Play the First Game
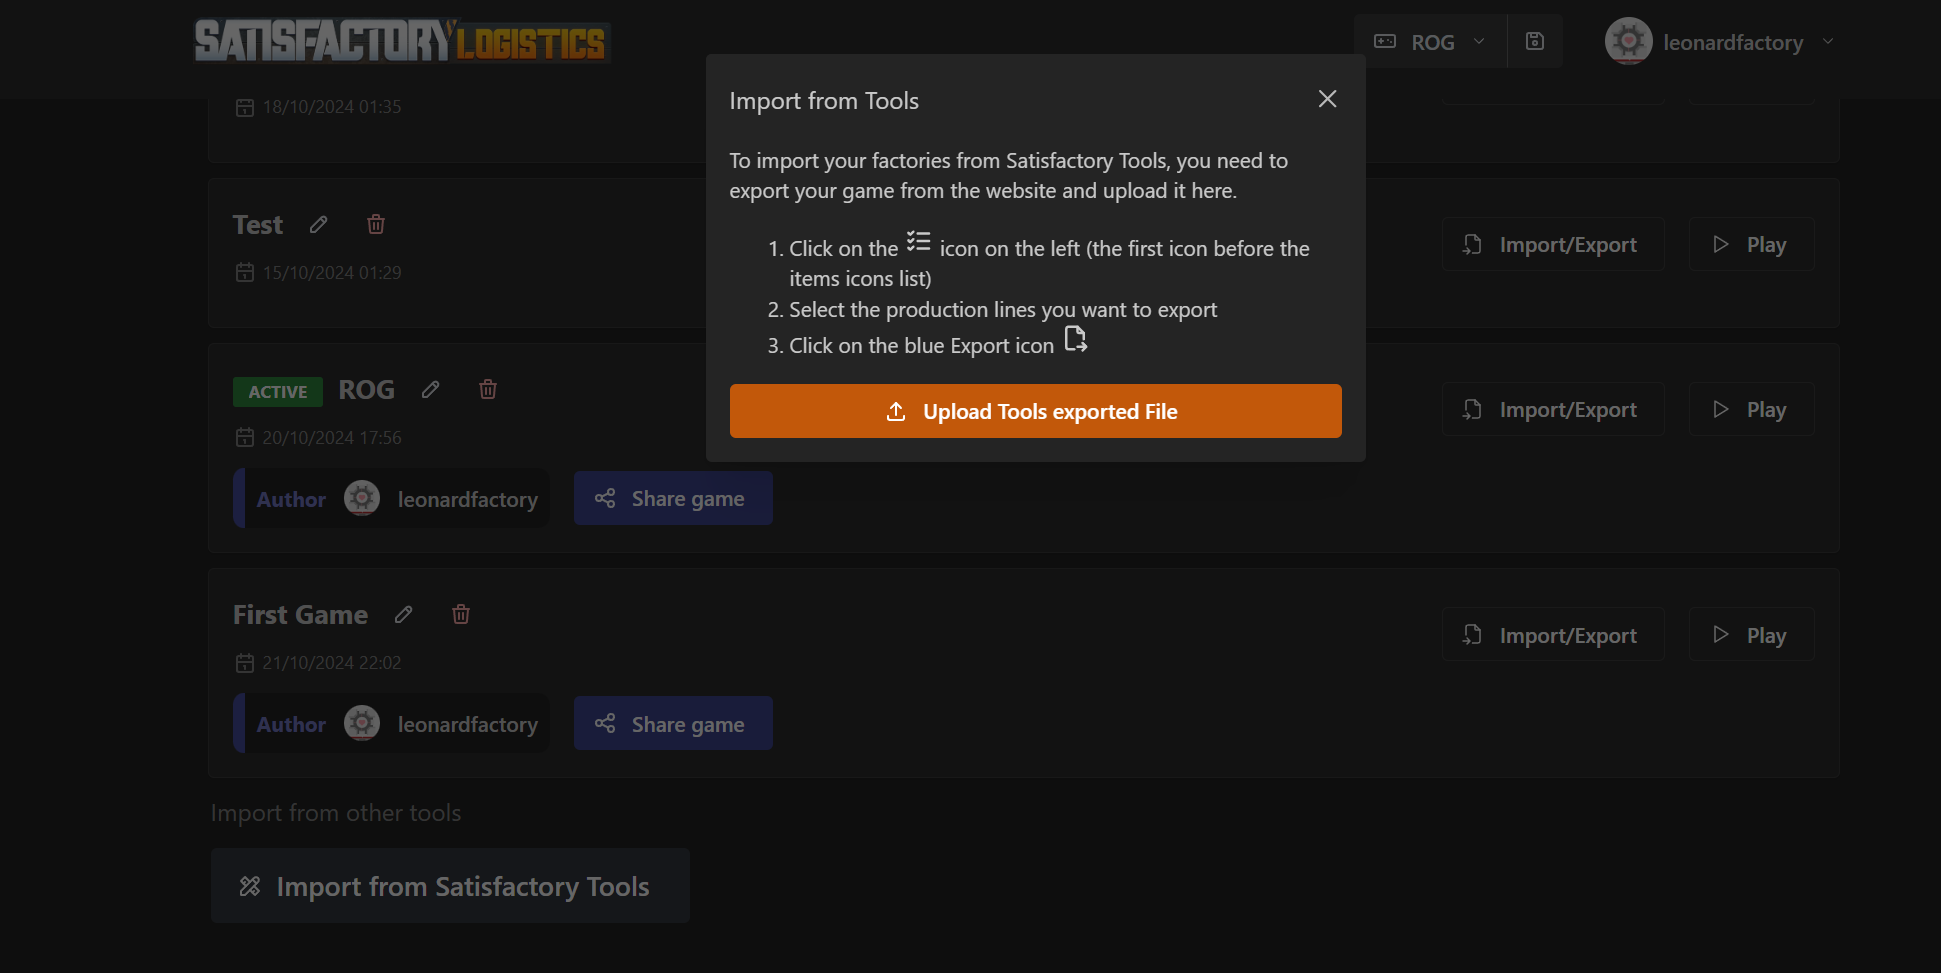The height and width of the screenshot is (973, 1941). [1751, 635]
